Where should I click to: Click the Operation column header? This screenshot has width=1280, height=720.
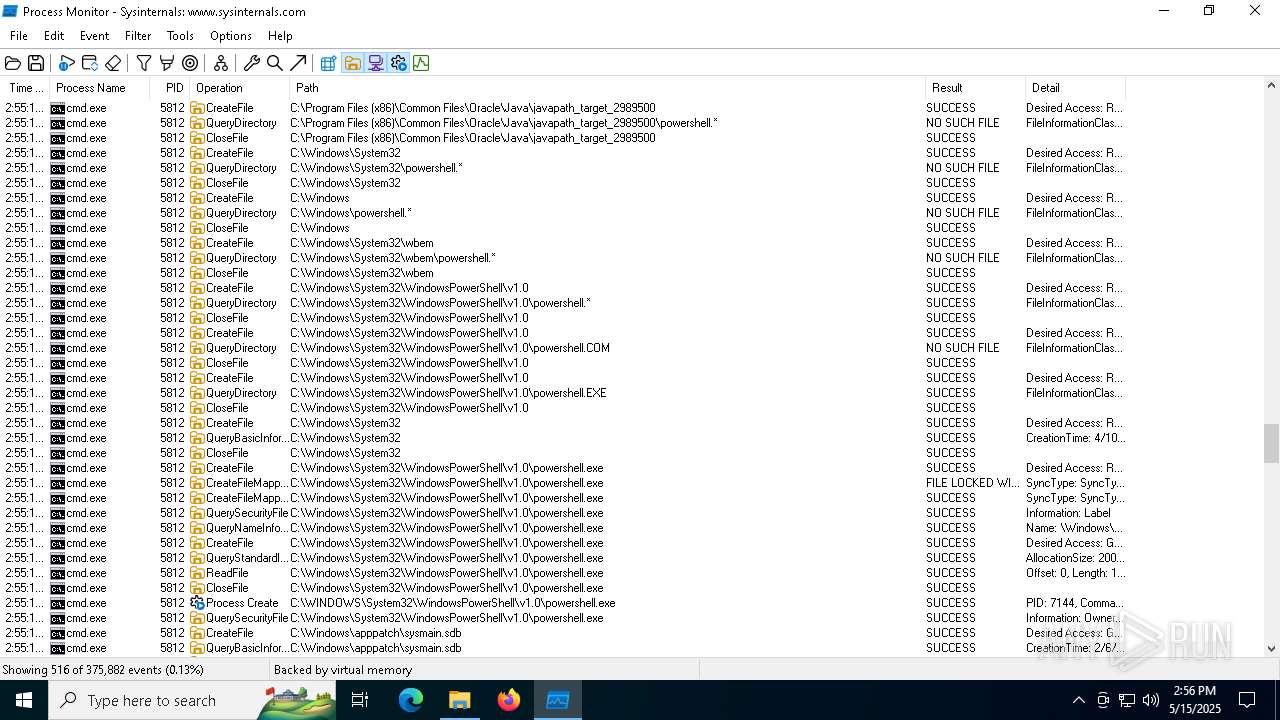[x=240, y=88]
